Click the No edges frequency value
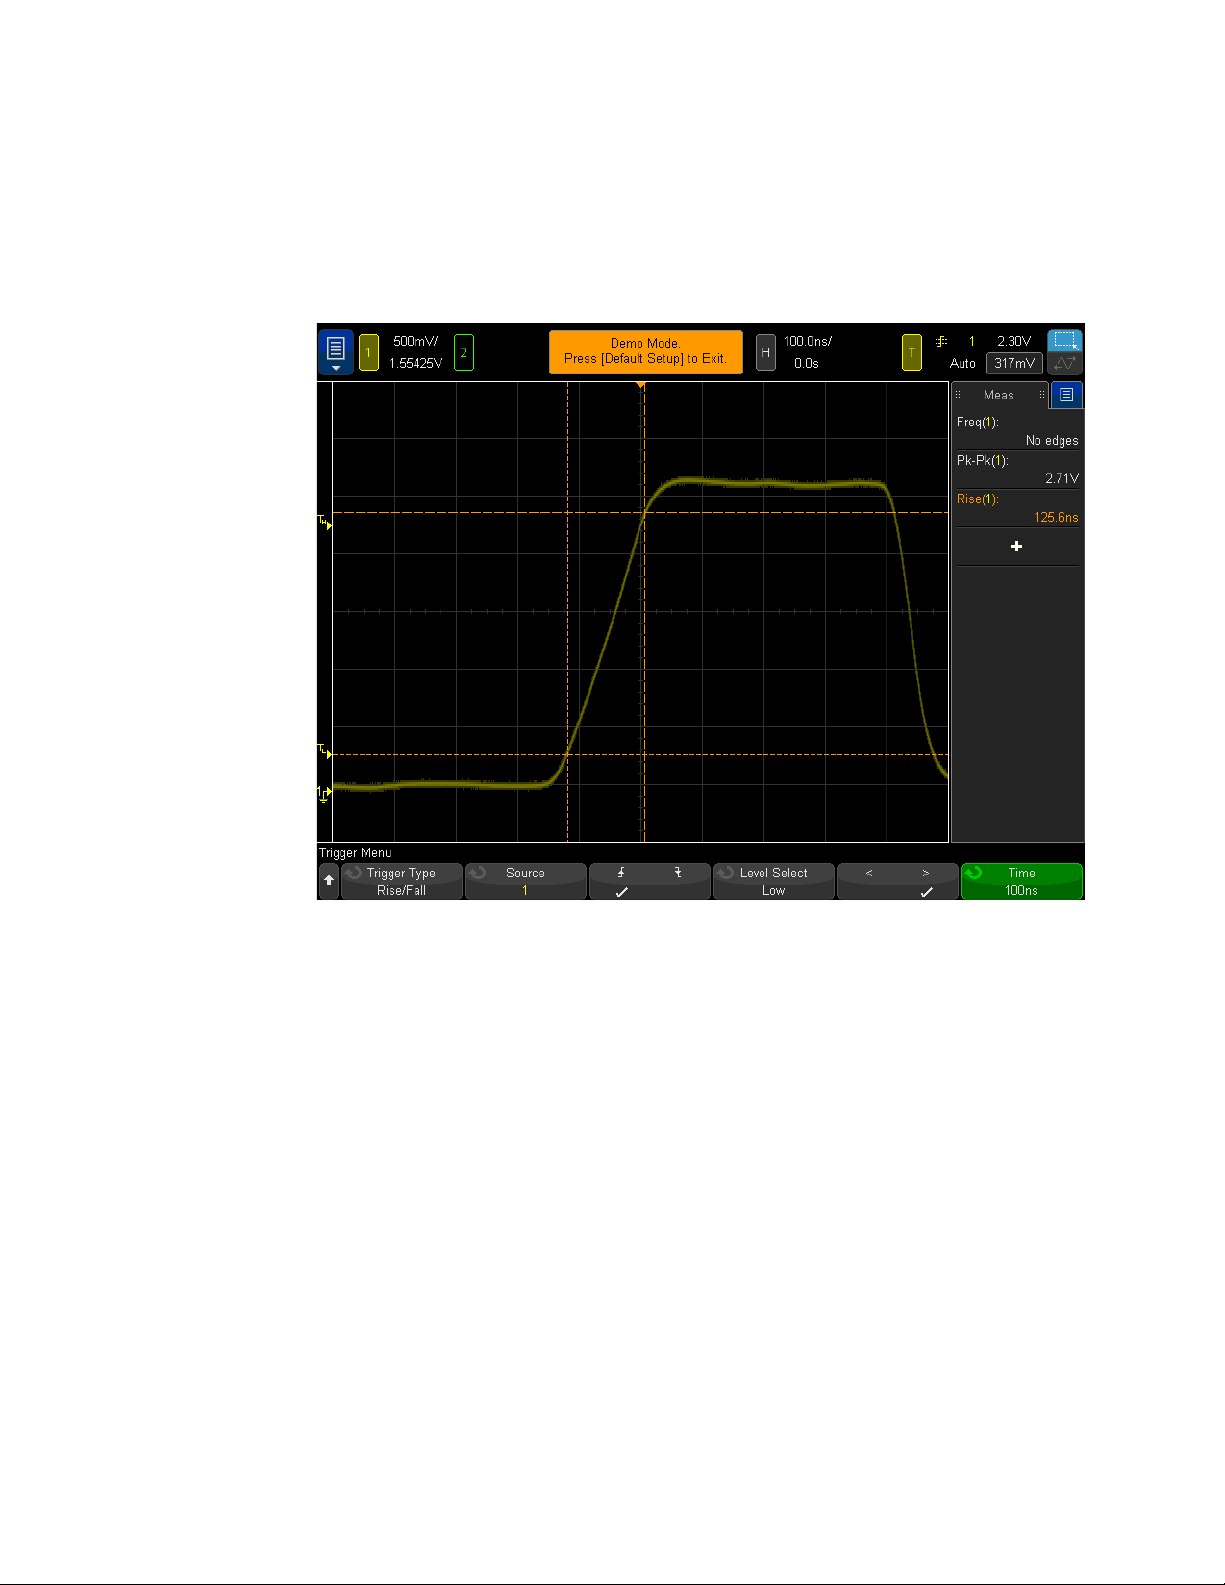The height and width of the screenshot is (1585, 1225). click(1052, 441)
